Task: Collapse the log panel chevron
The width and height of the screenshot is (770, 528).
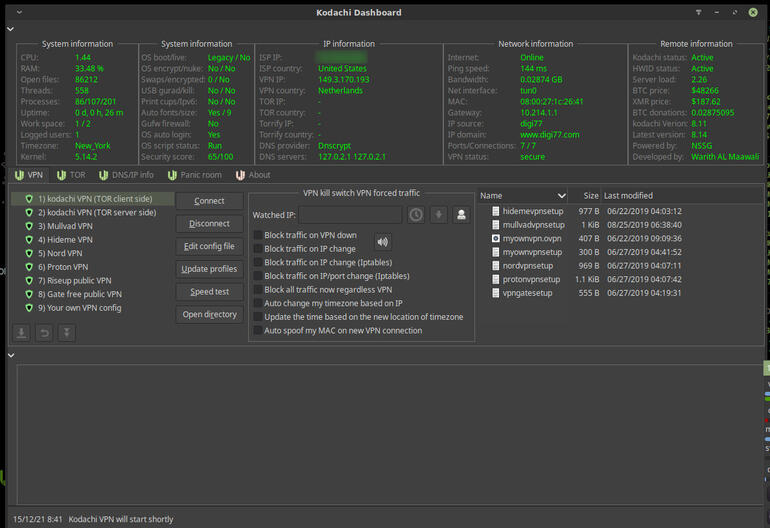Action: tap(11, 355)
